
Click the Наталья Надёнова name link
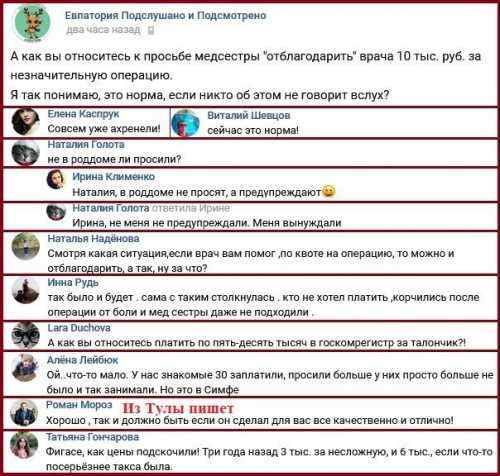pos(93,239)
